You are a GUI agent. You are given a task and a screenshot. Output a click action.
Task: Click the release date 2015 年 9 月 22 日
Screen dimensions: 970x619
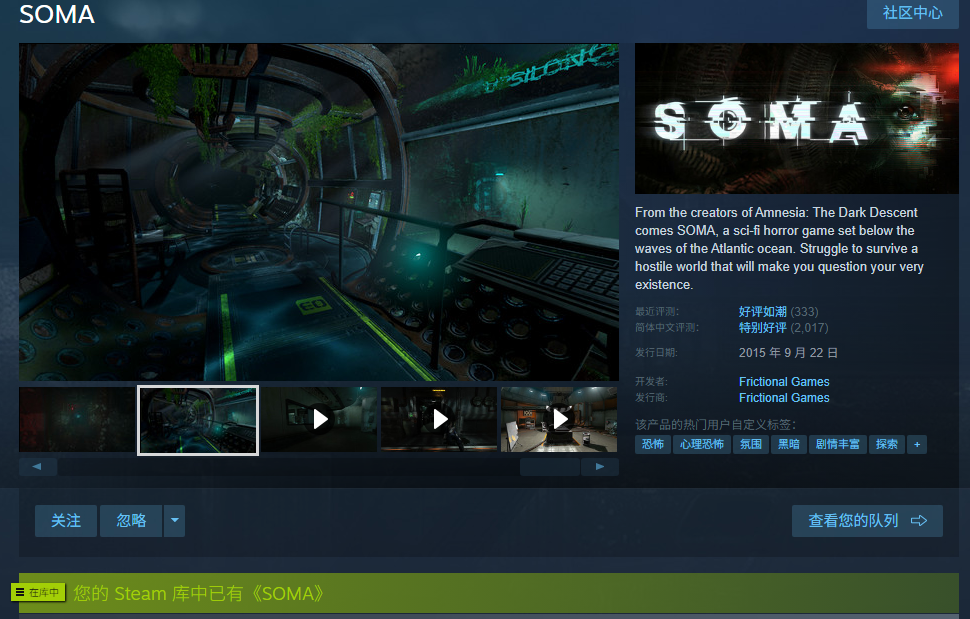point(788,352)
